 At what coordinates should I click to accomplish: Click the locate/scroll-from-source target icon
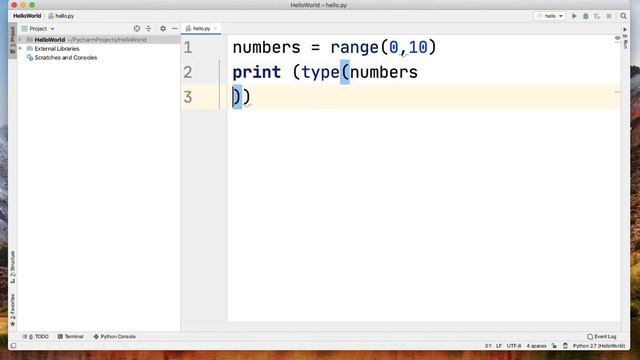[137, 29]
